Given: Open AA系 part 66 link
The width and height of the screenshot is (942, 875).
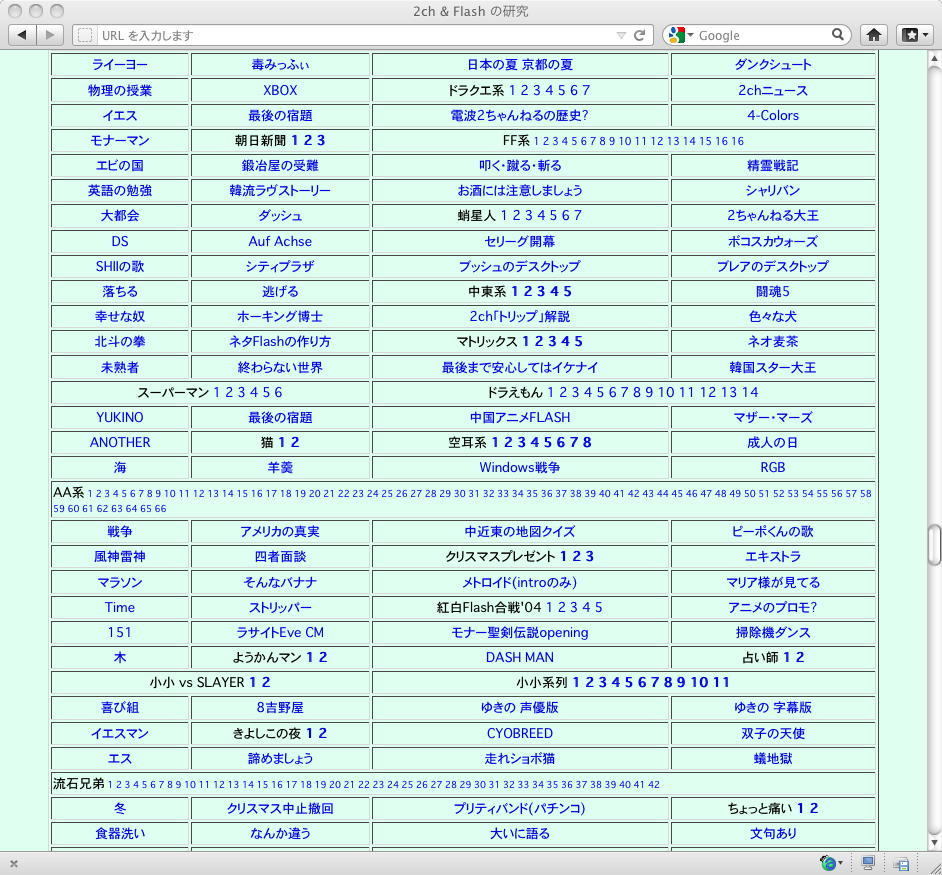Looking at the screenshot, I should (x=160, y=509).
